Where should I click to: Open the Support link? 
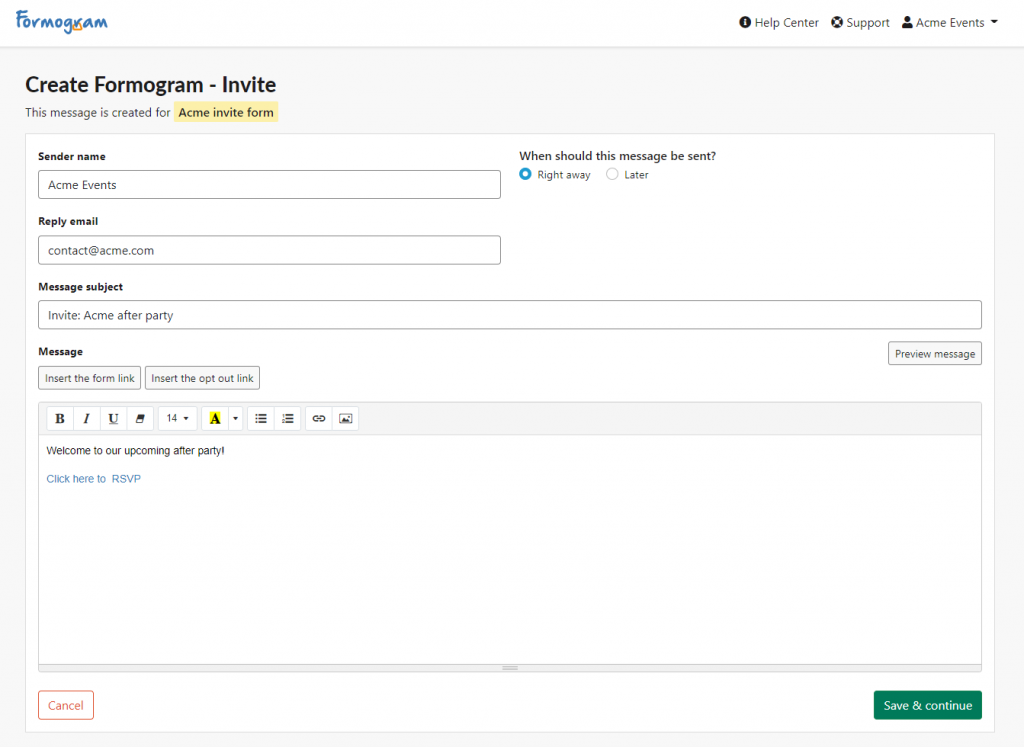pyautogui.click(x=860, y=22)
